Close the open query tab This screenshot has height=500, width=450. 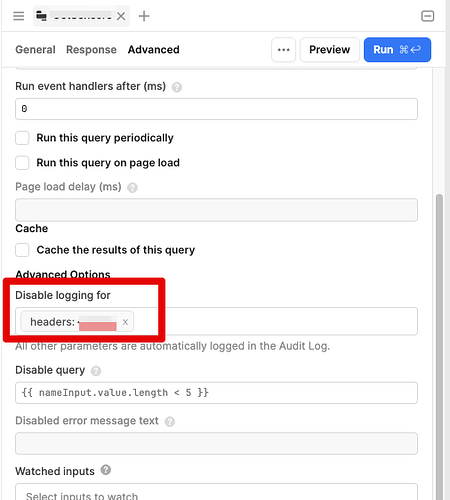(121, 16)
